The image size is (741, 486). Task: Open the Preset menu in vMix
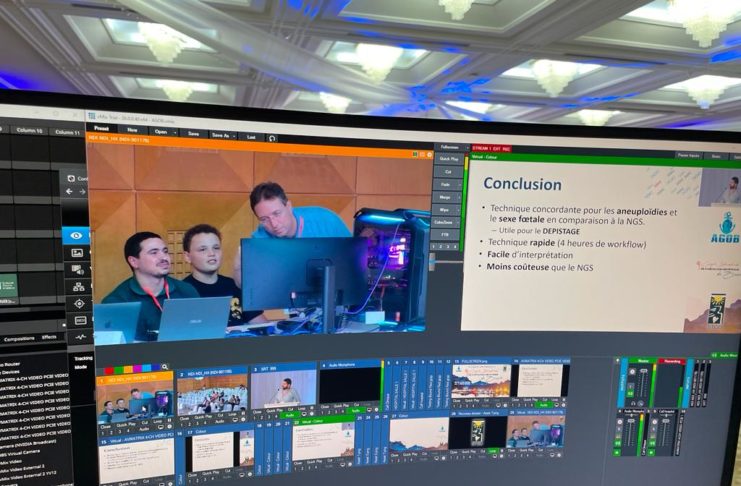[101, 129]
